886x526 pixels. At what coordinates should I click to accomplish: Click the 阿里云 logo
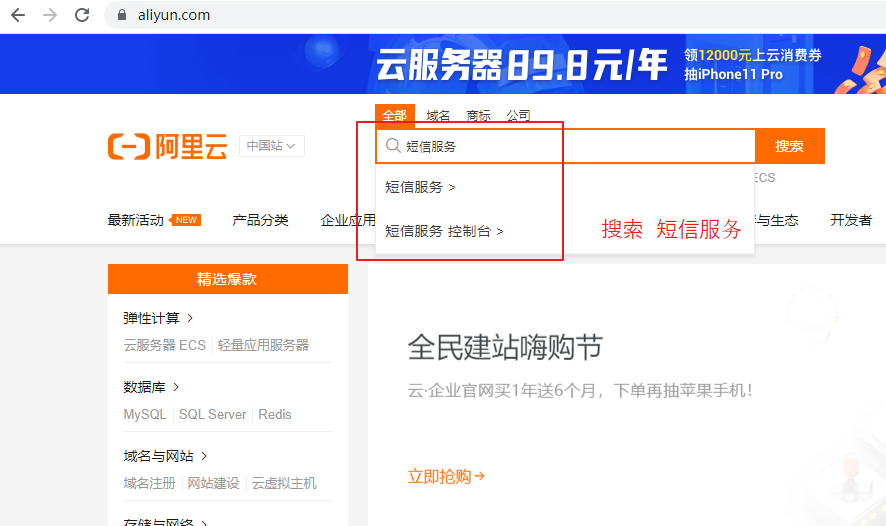pyautogui.click(x=168, y=146)
